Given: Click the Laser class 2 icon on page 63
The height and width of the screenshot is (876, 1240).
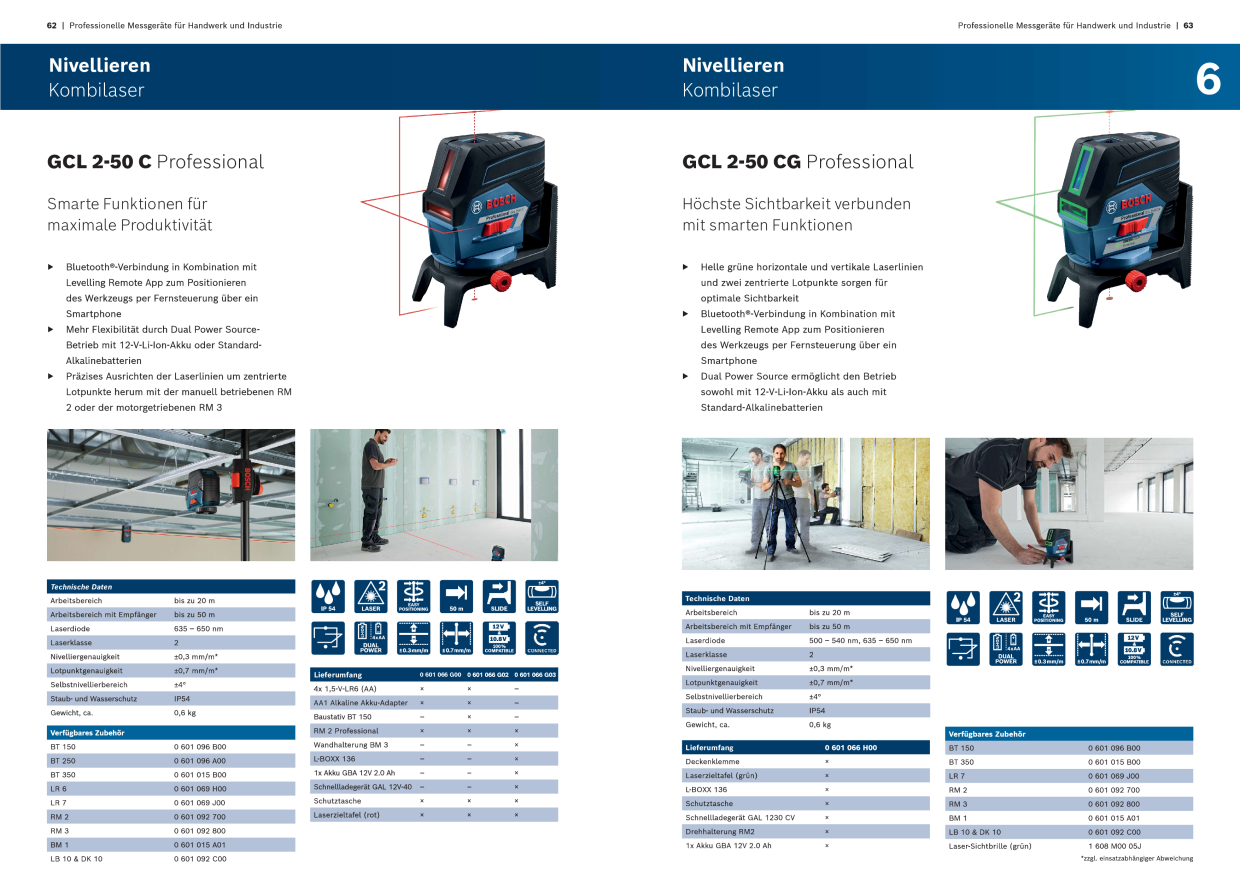Looking at the screenshot, I should pyautogui.click(x=1006, y=608).
